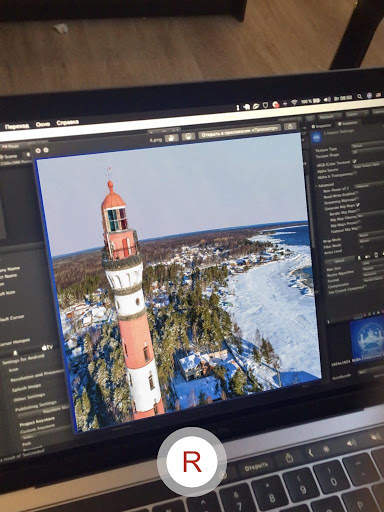The height and width of the screenshot is (512, 384).
Task: Toggle the sRGB (Color Texture) checkbox
Action: [355, 161]
